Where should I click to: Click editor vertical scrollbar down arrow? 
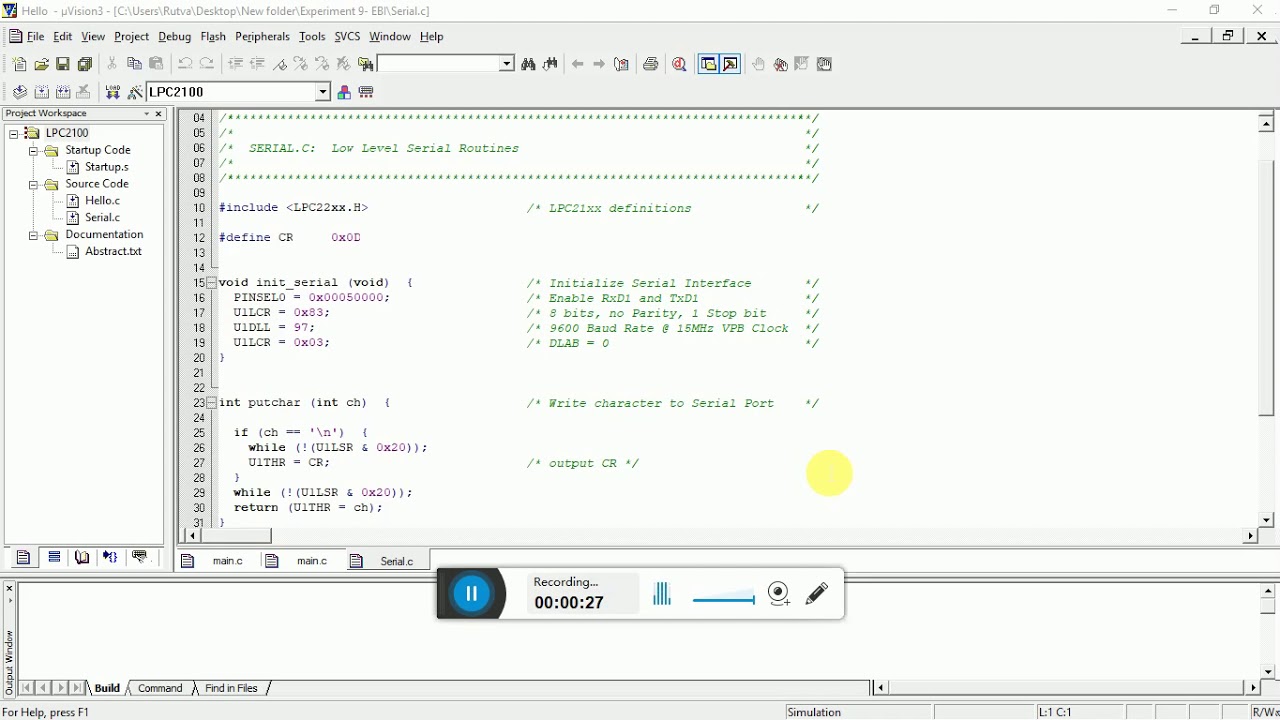[x=1266, y=520]
